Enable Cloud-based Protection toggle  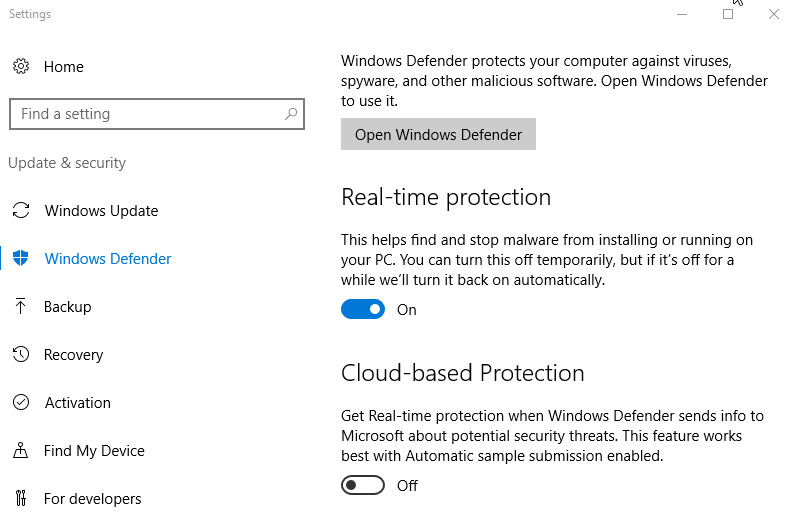[363, 486]
